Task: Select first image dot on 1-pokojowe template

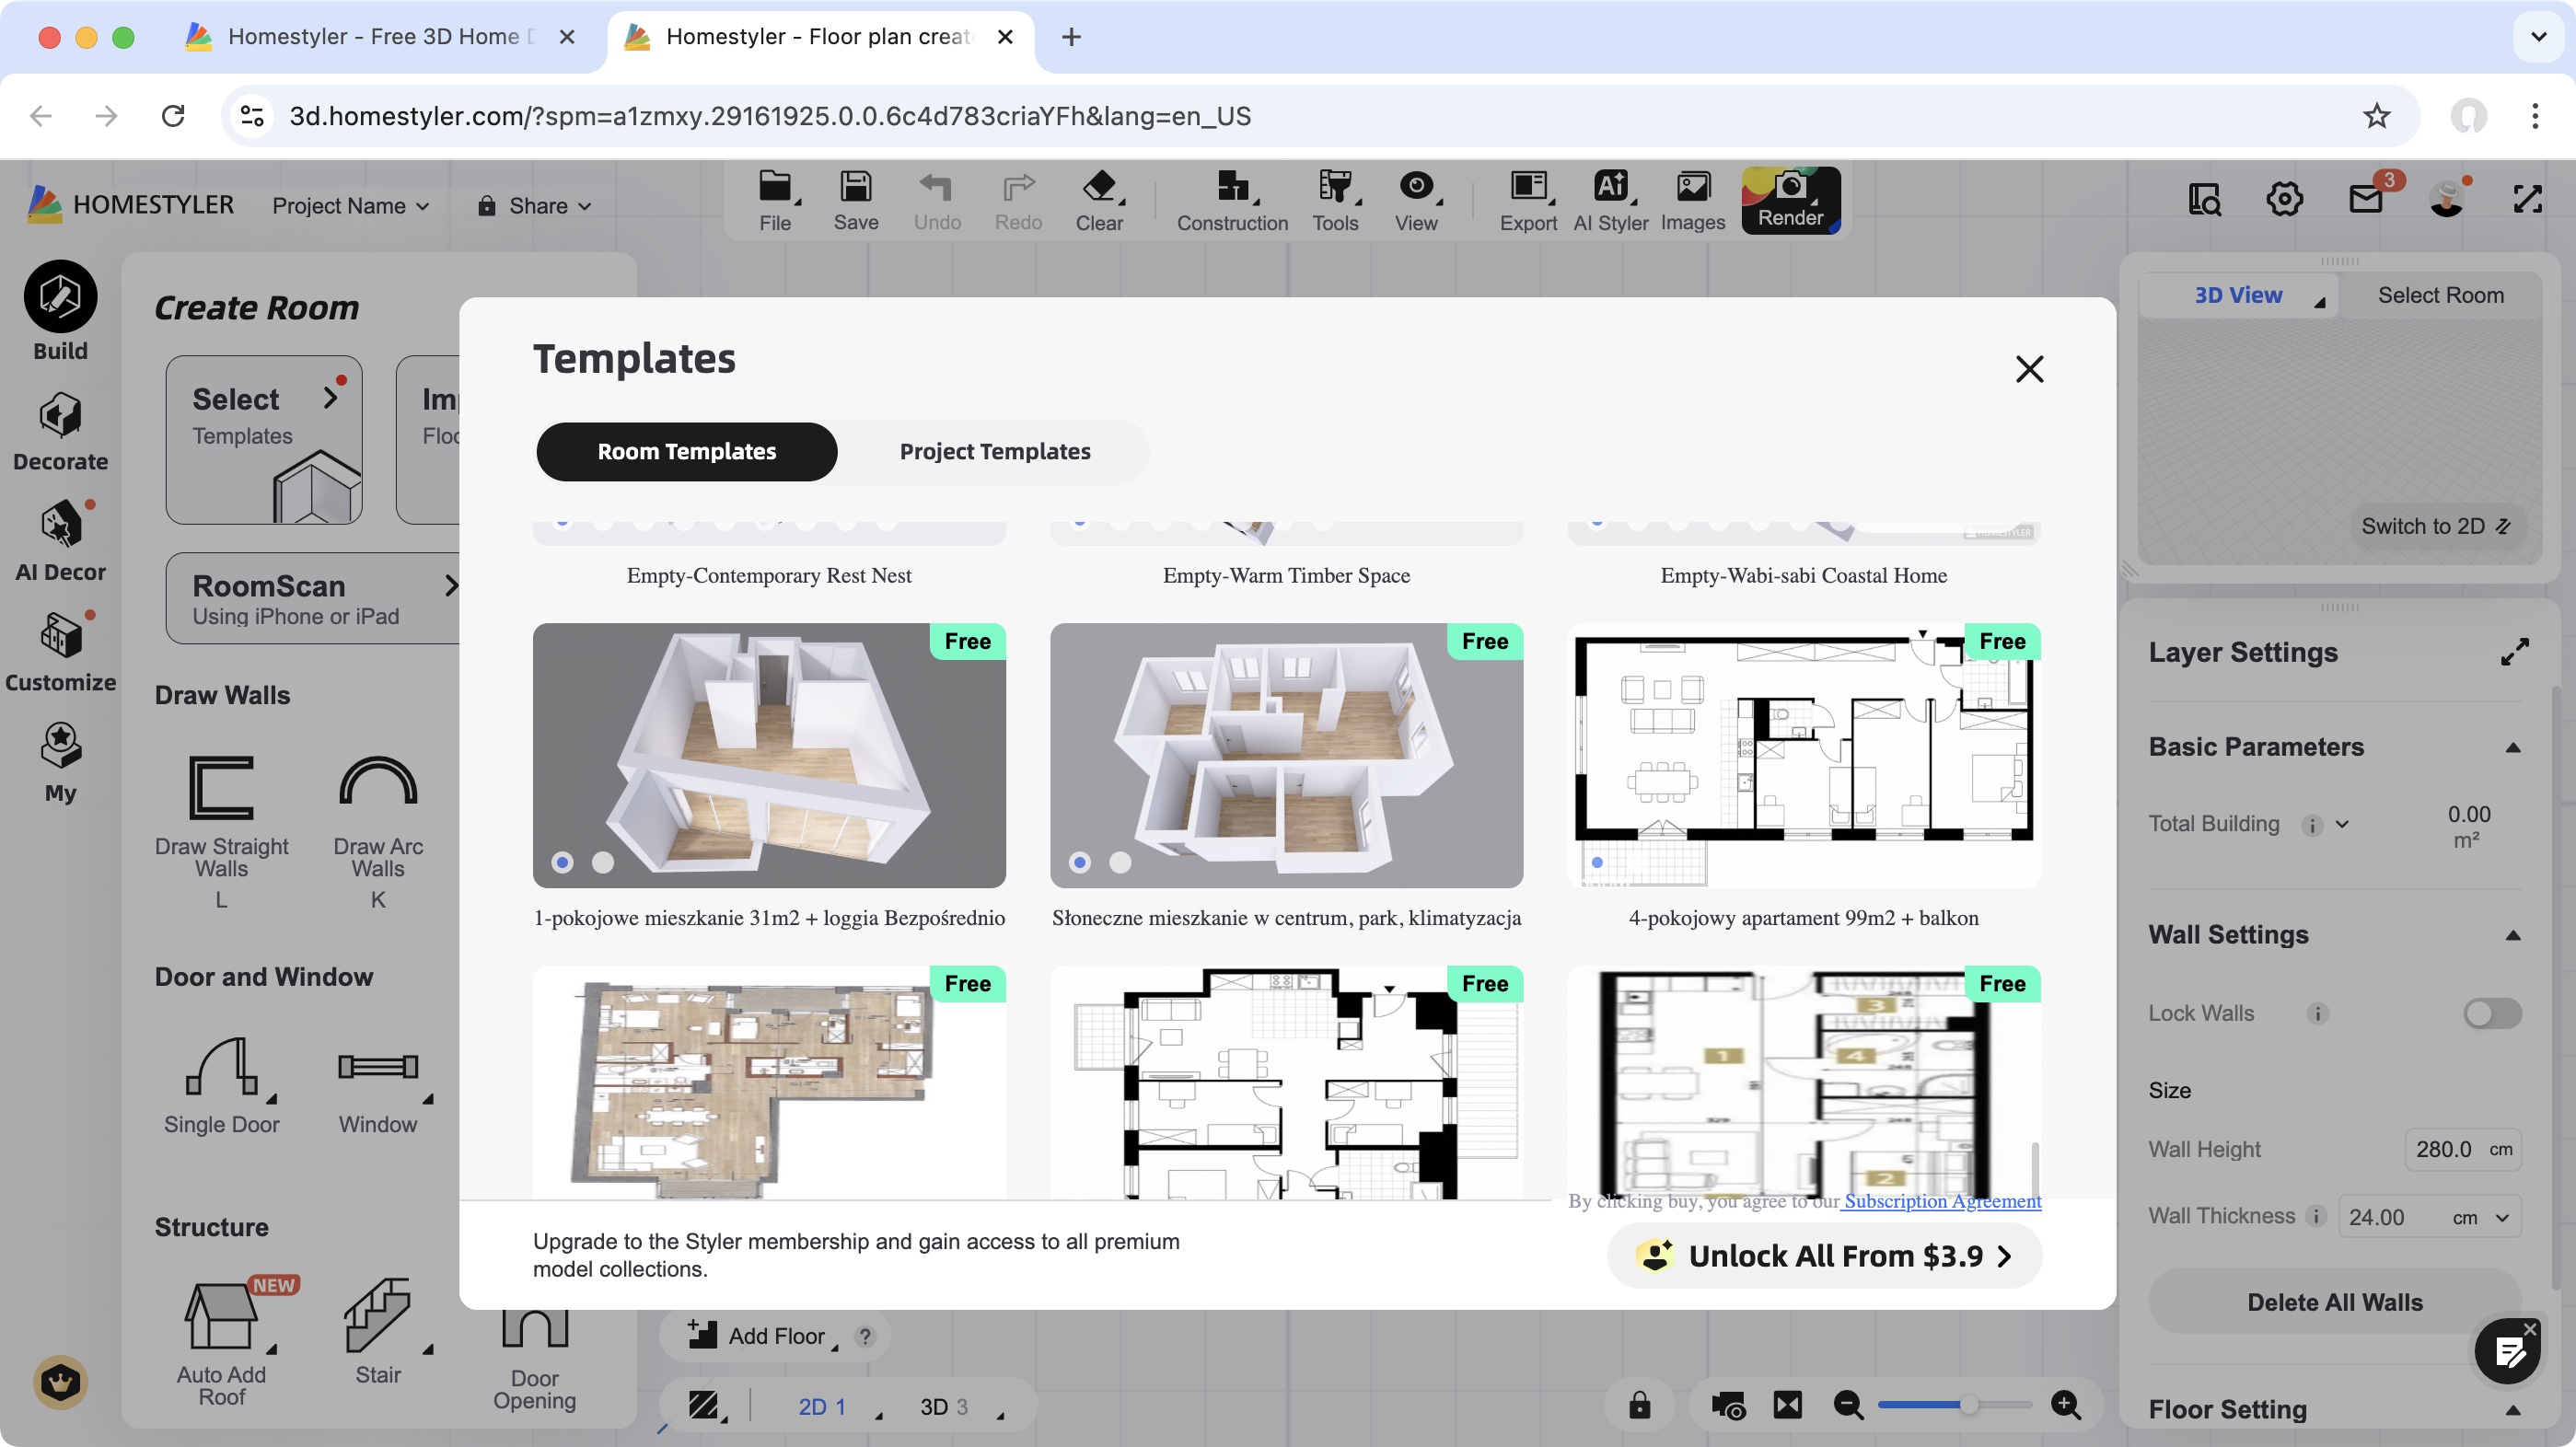Action: pos(562,862)
